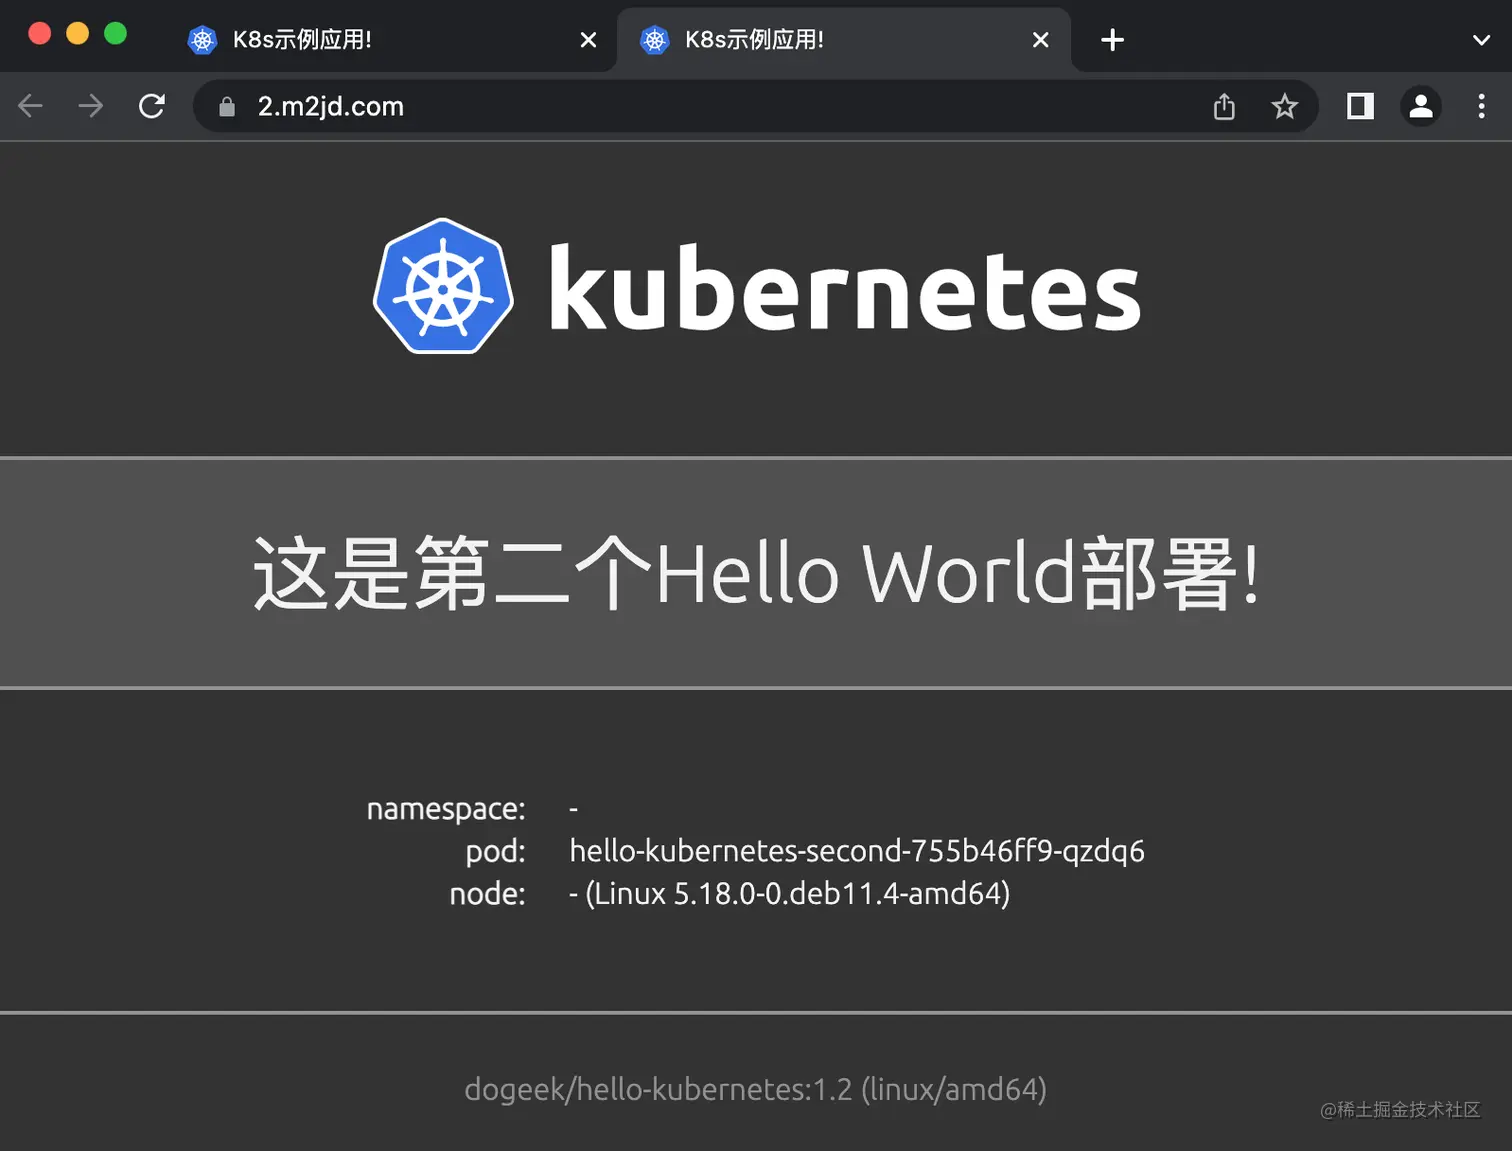Click the node: label

[488, 893]
